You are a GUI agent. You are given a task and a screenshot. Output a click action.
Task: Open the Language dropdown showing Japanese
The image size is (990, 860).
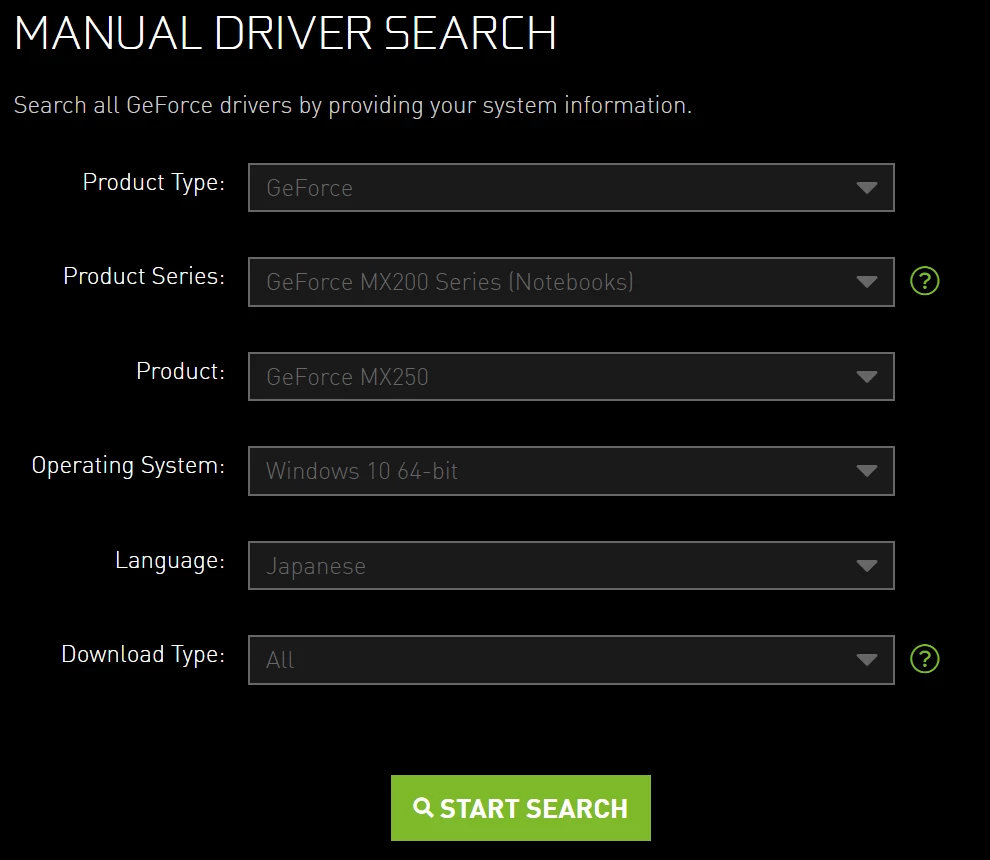(x=571, y=565)
